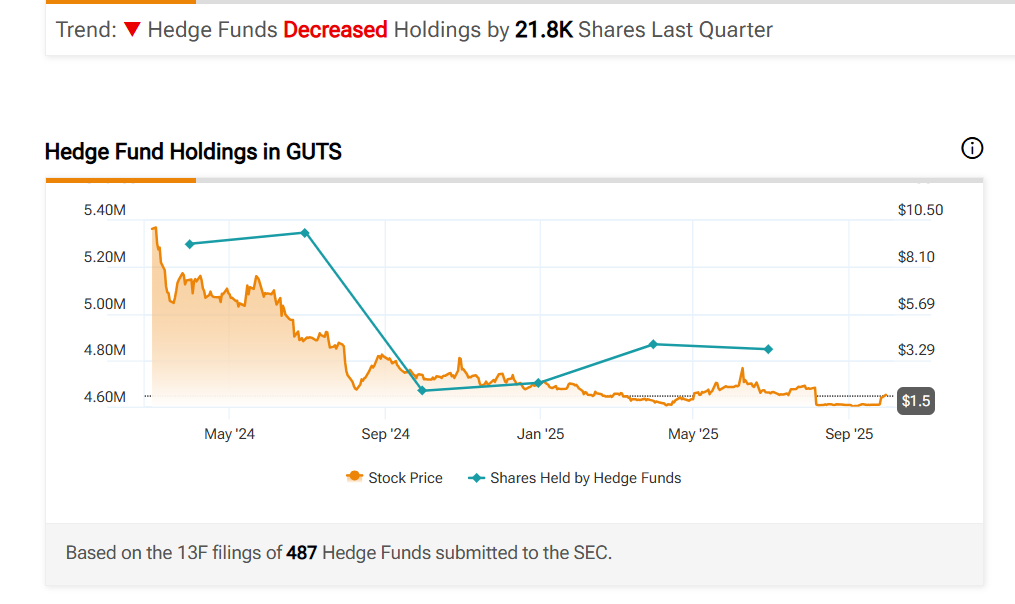Click the info icon beside Hedge Fund Holdings

(x=971, y=149)
